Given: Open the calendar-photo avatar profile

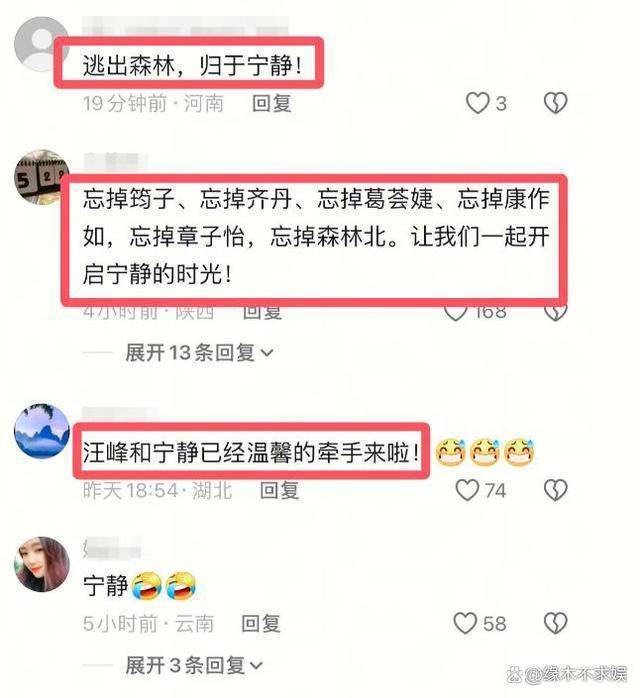Looking at the screenshot, I should (41, 176).
